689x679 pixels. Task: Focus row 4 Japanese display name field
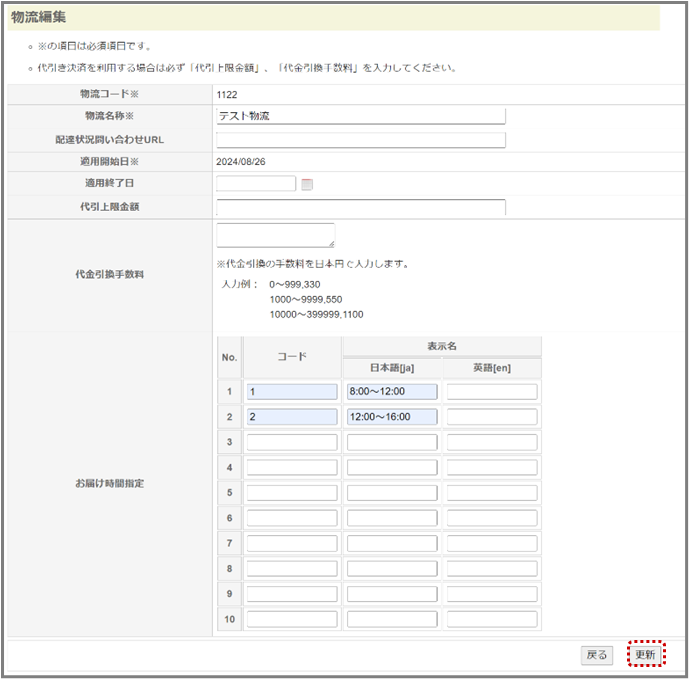click(392, 467)
